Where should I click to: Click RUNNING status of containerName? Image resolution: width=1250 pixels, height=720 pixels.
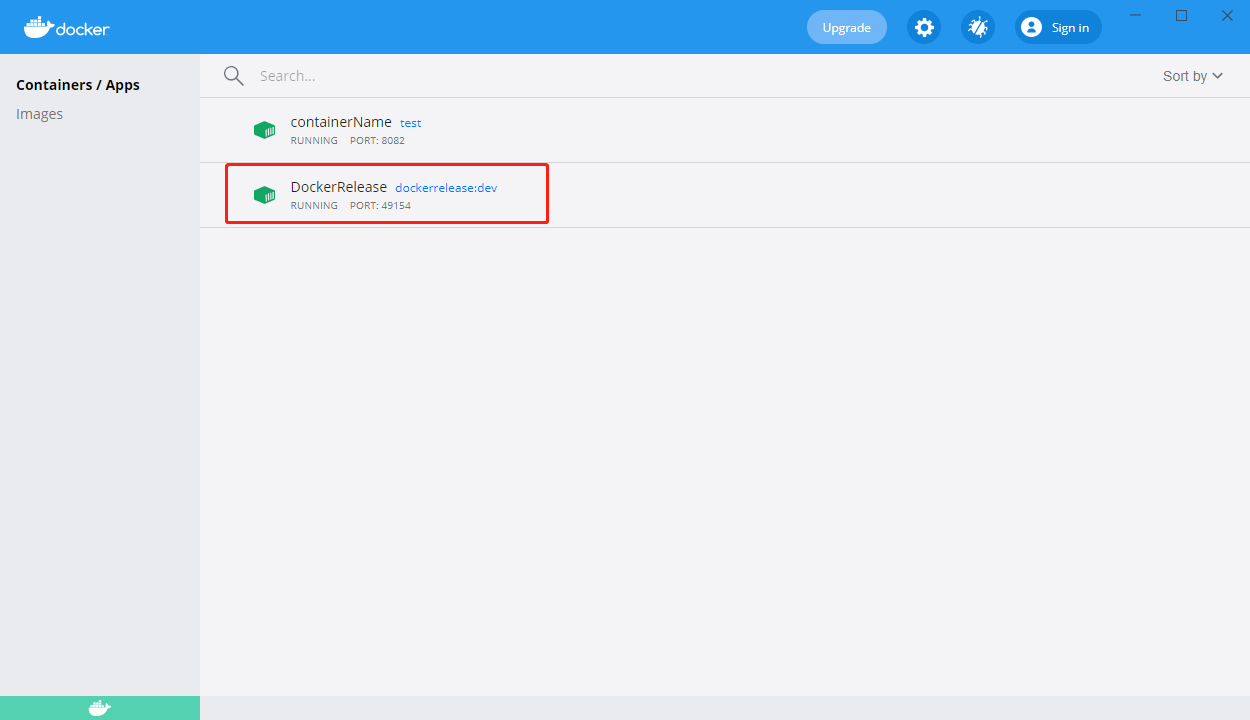314,141
